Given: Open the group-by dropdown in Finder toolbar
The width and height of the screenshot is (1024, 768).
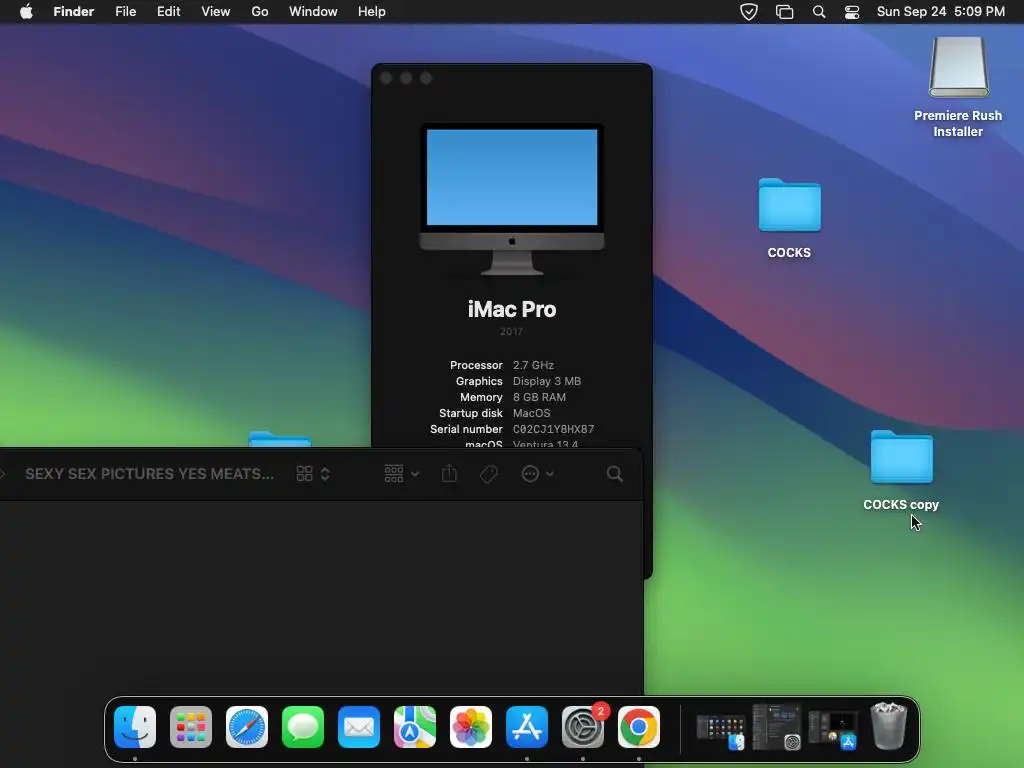Looking at the screenshot, I should coord(401,473).
